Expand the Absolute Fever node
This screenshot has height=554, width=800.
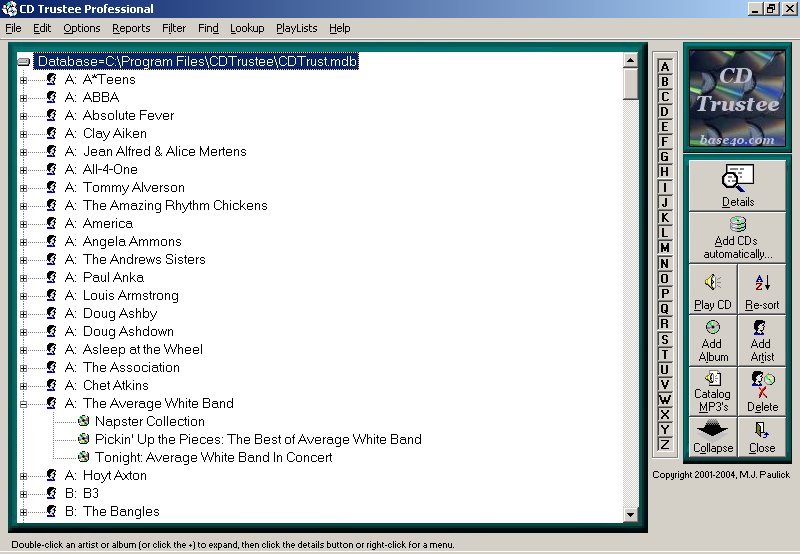pyautogui.click(x=23, y=116)
